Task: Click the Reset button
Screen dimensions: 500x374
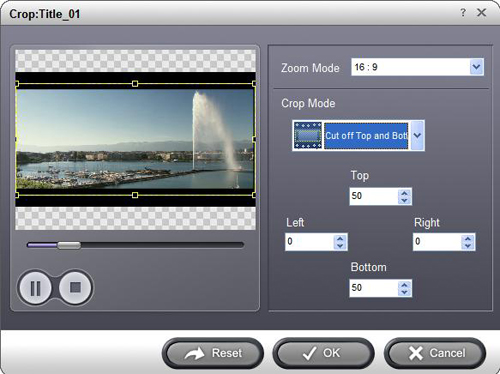Action: pyautogui.click(x=213, y=353)
